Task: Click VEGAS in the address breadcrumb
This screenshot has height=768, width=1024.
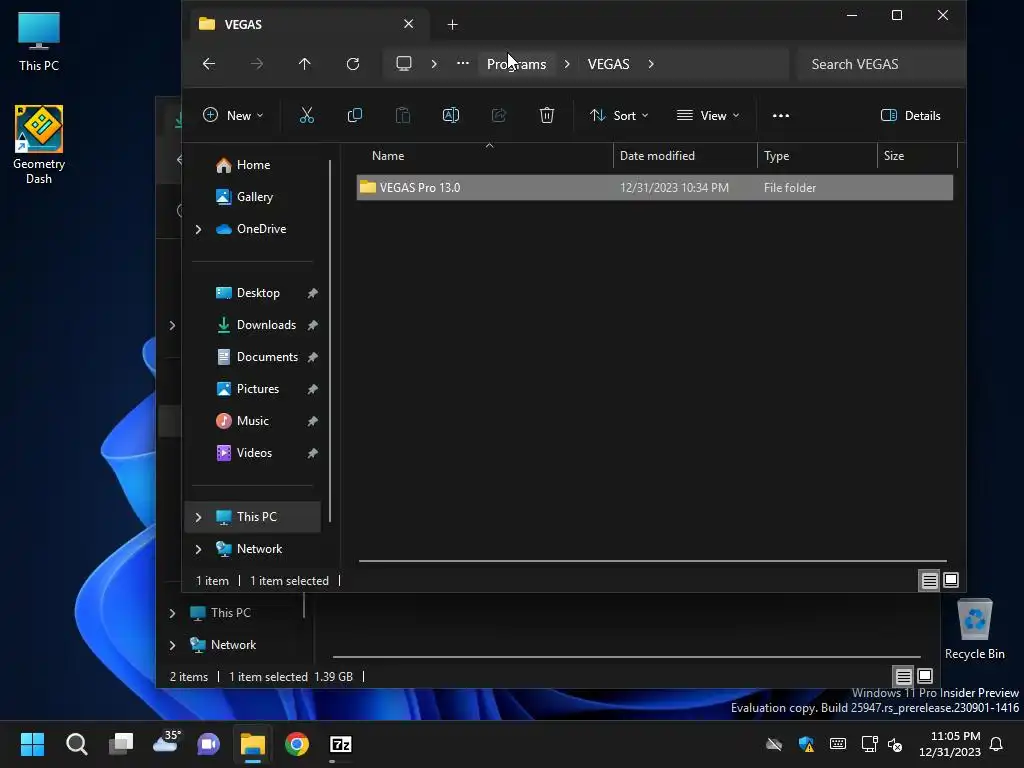Action: 608,64
